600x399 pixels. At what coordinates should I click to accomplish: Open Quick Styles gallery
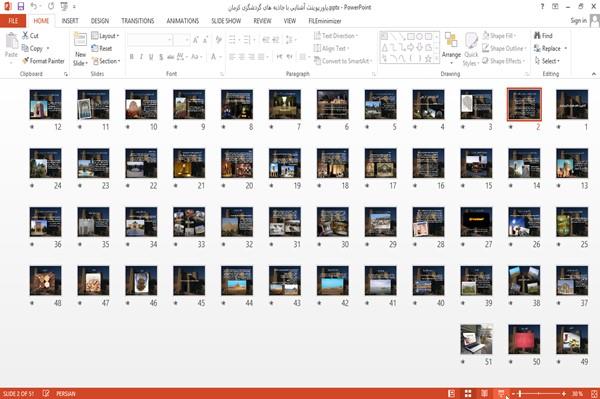coord(471,49)
